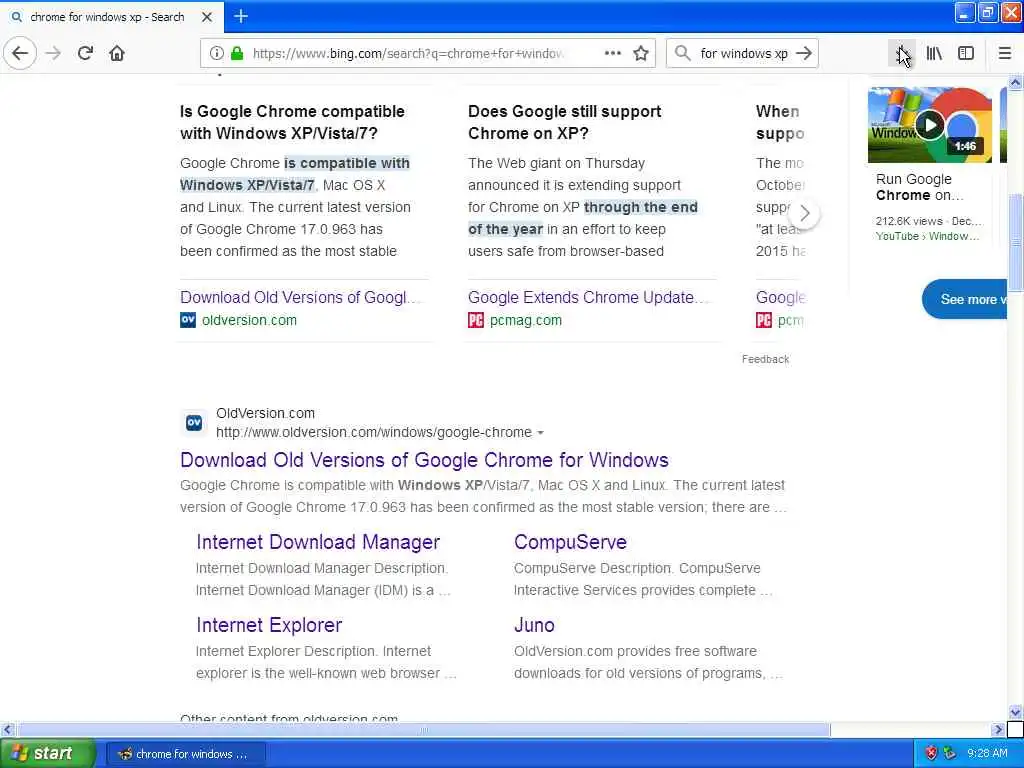The height and width of the screenshot is (768, 1024).
Task: Open the pcmag.com source link
Action: pyautogui.click(x=526, y=320)
